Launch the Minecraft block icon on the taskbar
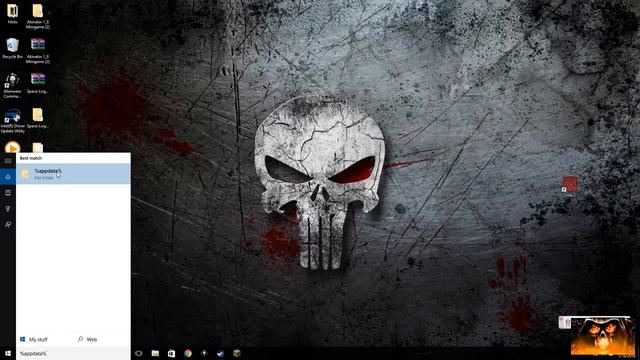The width and height of the screenshot is (640, 360). 237,353
